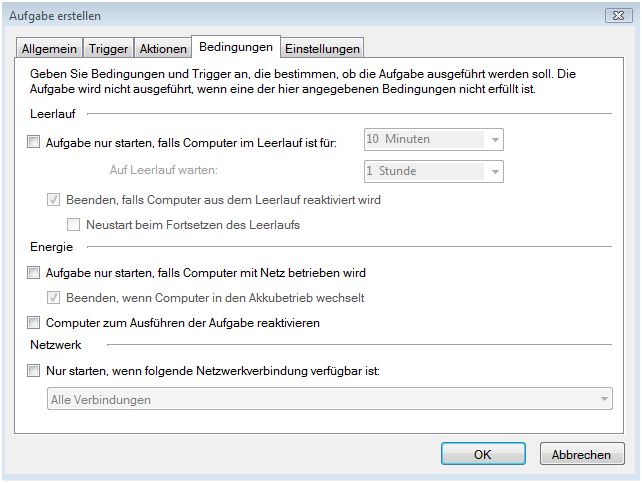642x483 pixels.
Task: Expand the 'Alle Verbindungen' network dropdown
Action: click(x=330, y=399)
